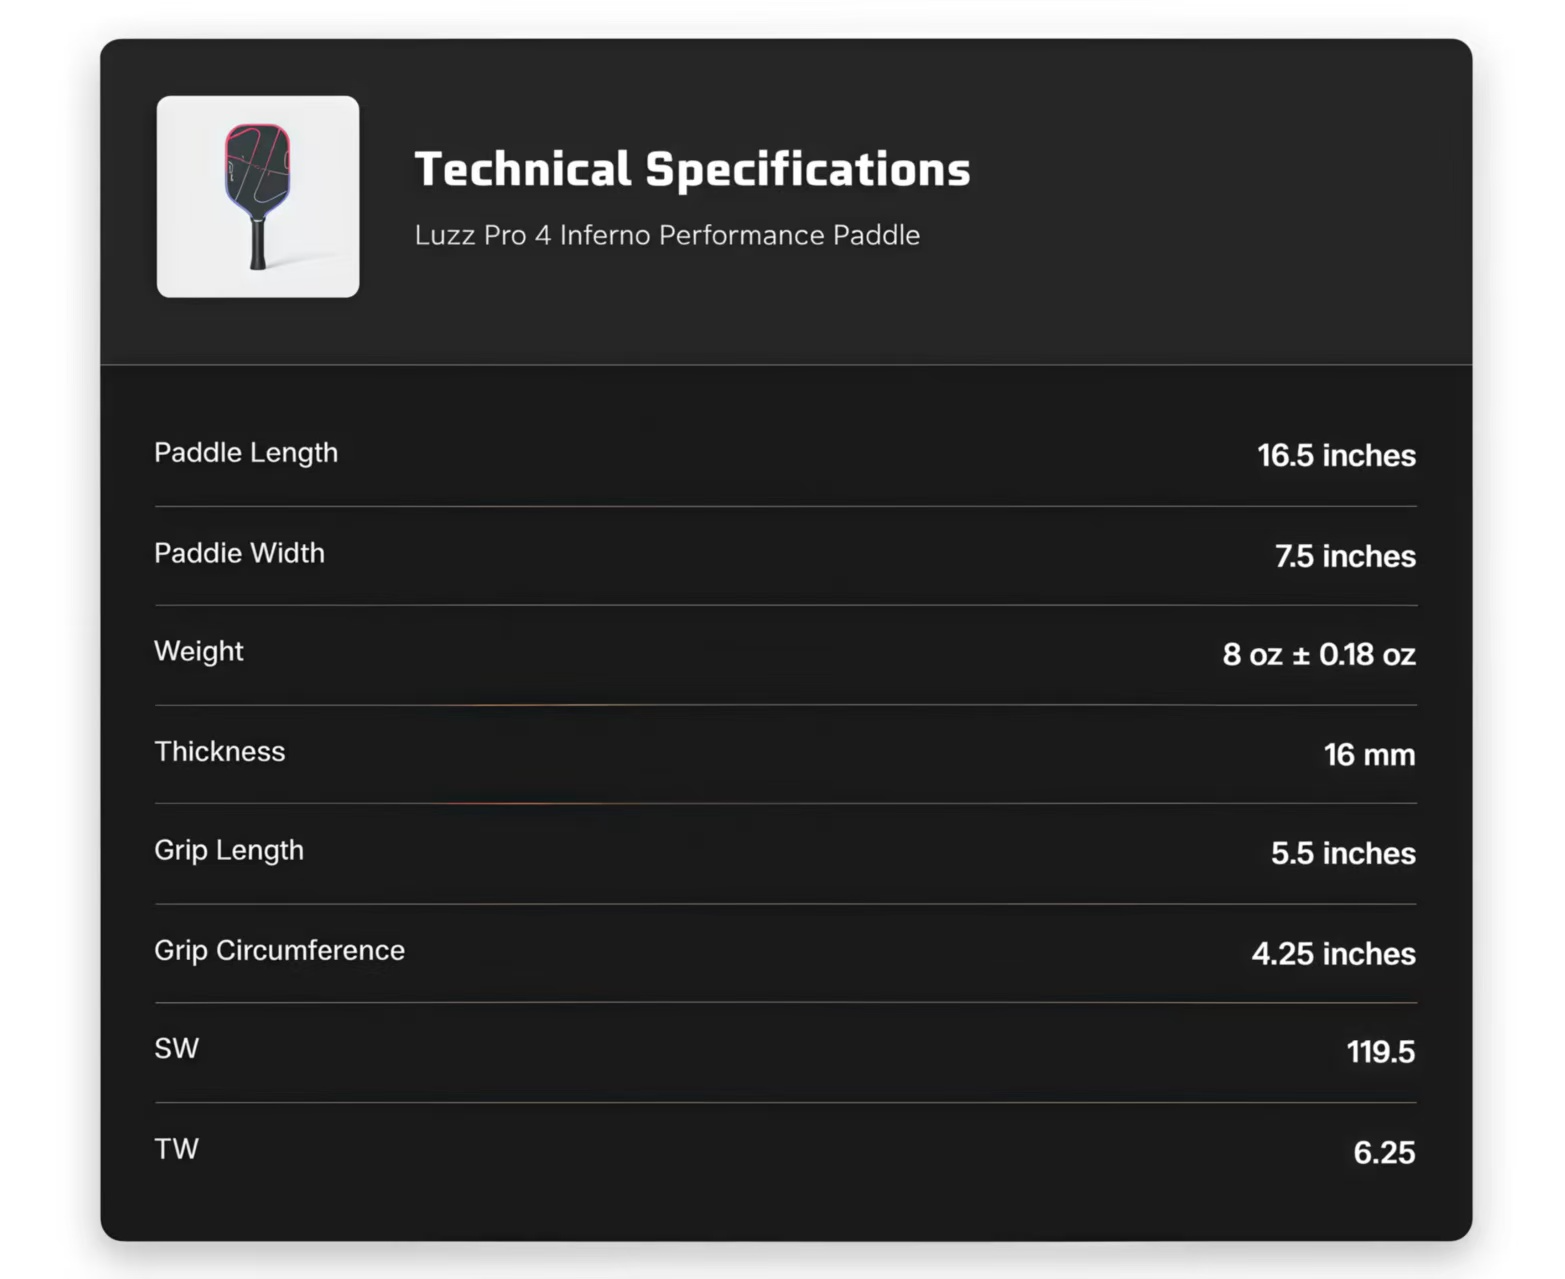Click the Technical Specifications heading
Screen dimensions: 1565x1279
tap(692, 169)
